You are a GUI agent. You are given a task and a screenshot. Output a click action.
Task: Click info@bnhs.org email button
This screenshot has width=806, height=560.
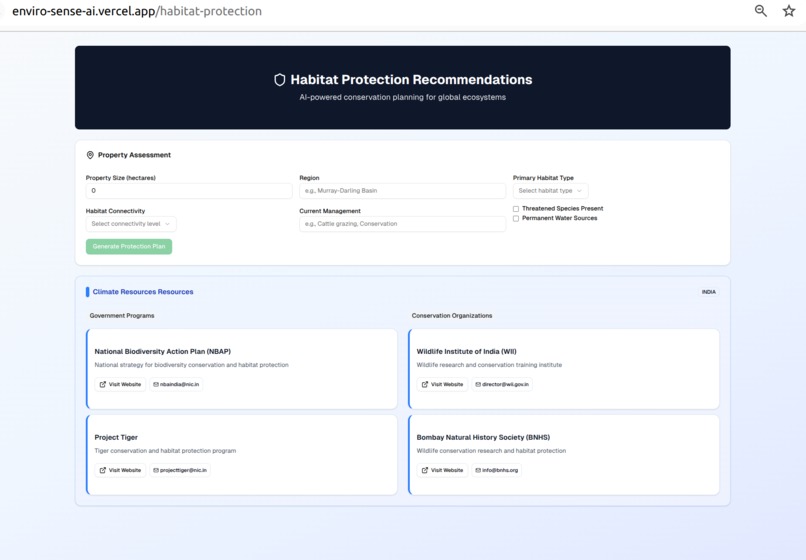497,470
